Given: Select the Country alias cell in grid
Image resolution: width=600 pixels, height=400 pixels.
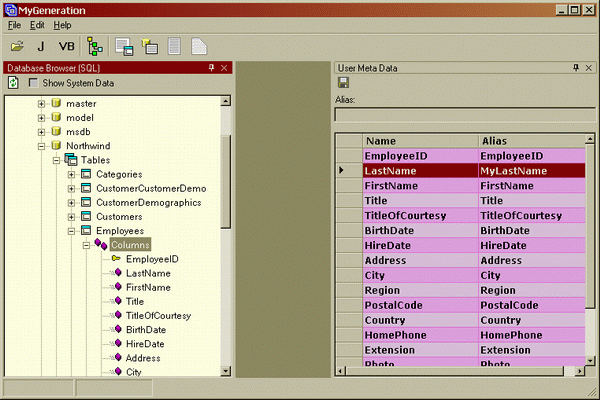Looking at the screenshot, I should click(532, 320).
